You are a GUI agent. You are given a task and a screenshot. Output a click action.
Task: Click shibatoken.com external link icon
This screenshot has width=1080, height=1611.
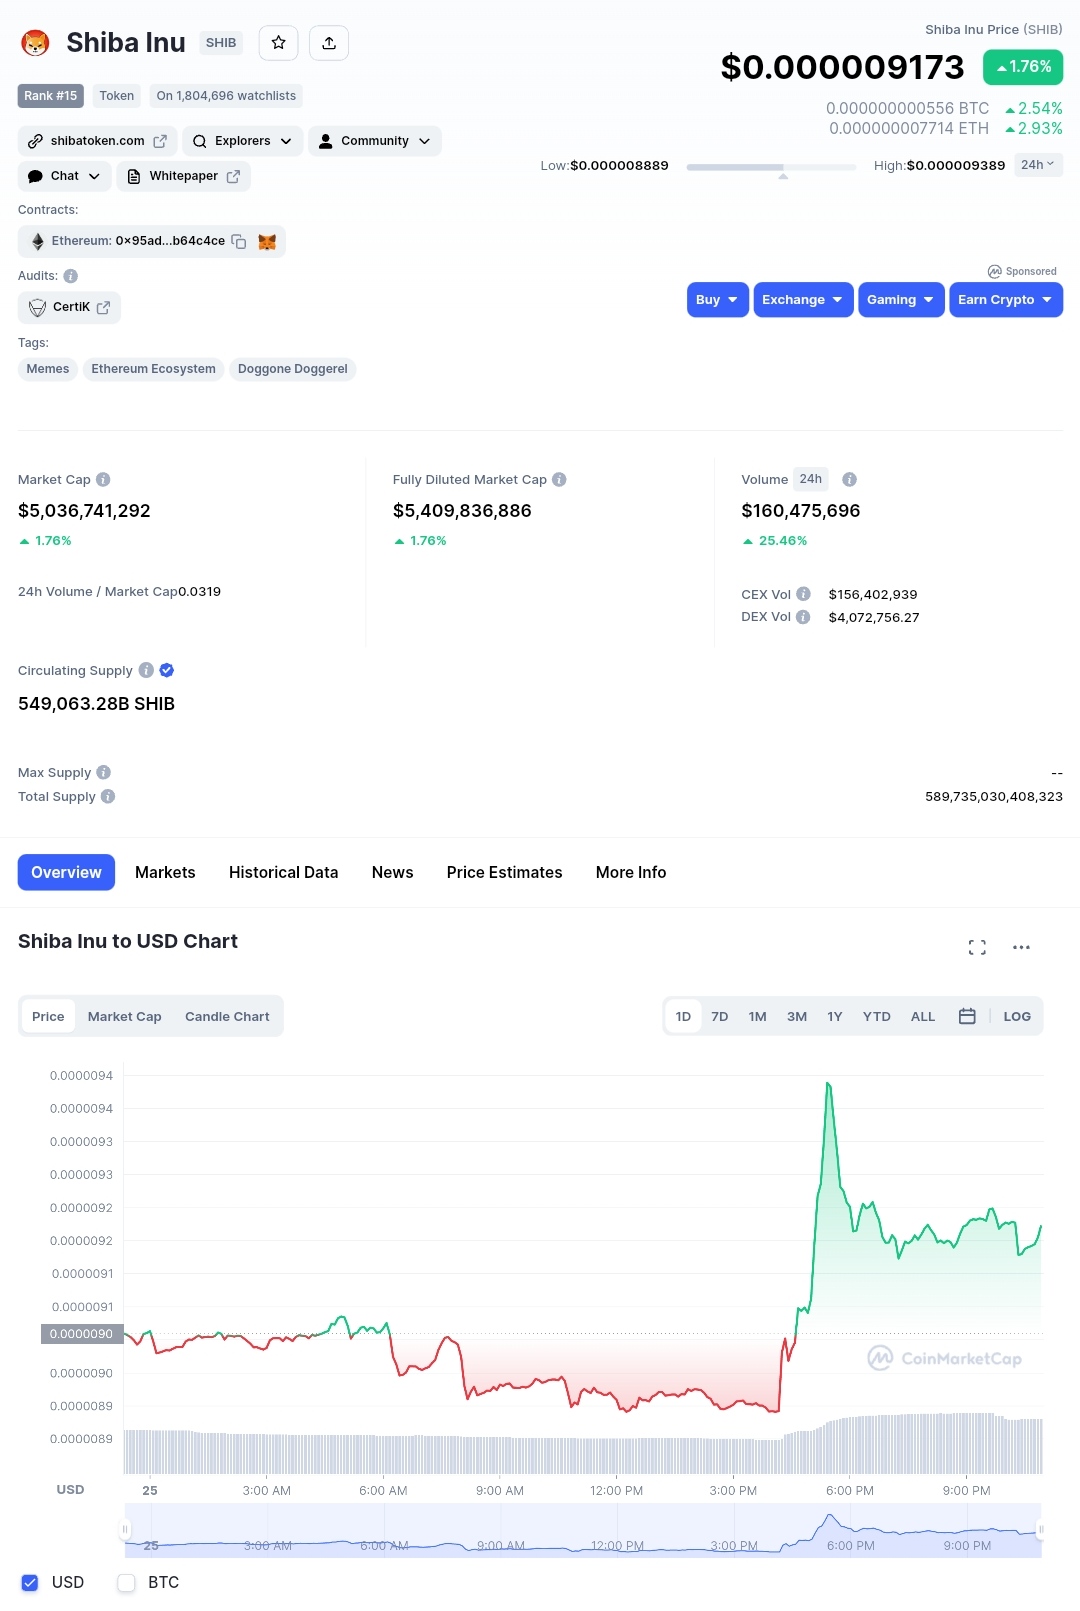pyautogui.click(x=160, y=141)
